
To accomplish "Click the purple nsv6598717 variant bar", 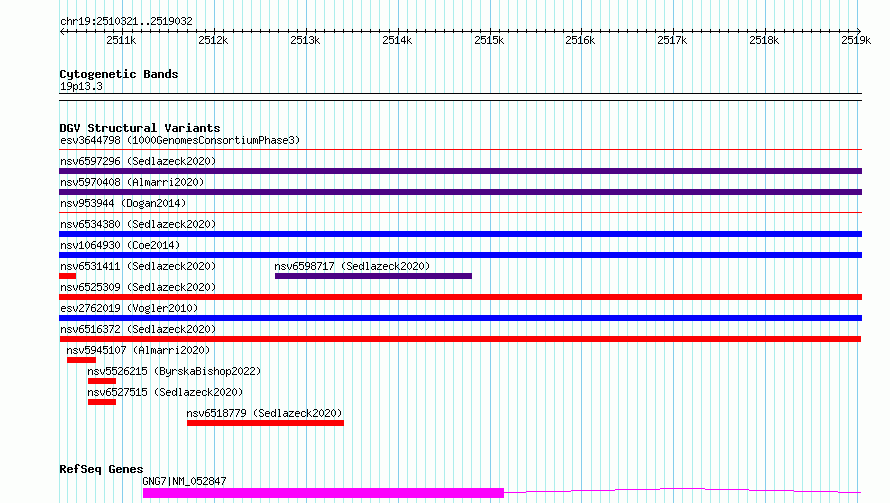I will 373,276.
